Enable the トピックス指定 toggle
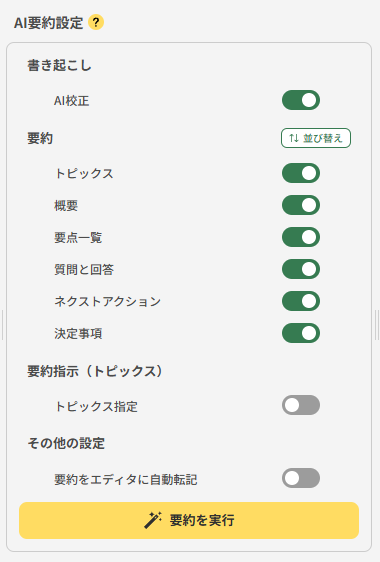380x562 pixels. click(301, 405)
